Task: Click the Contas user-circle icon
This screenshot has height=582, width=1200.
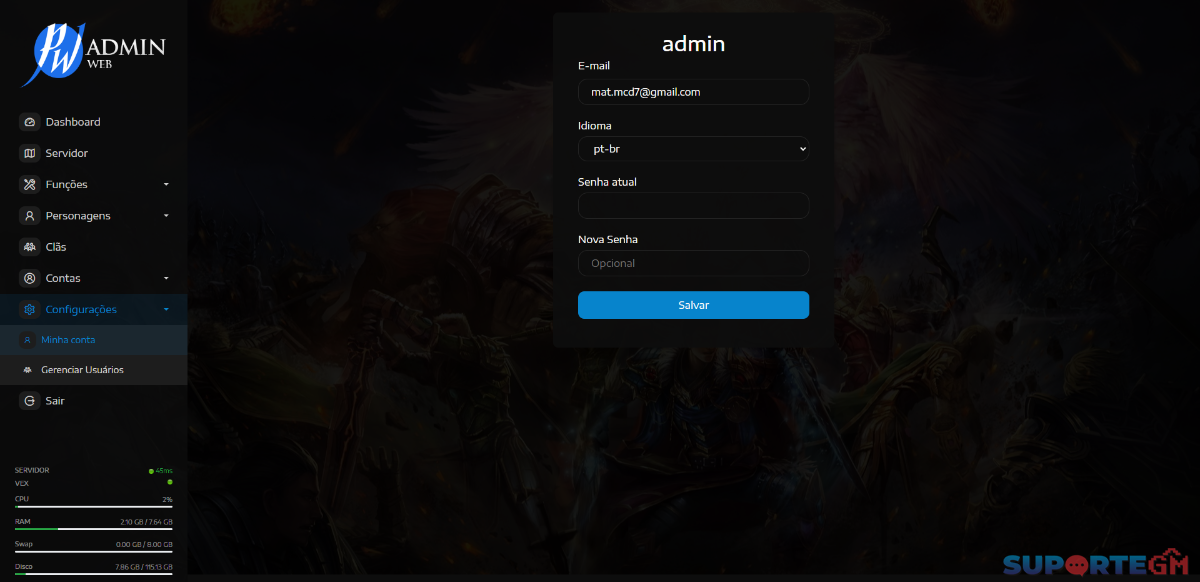Action: tap(29, 278)
